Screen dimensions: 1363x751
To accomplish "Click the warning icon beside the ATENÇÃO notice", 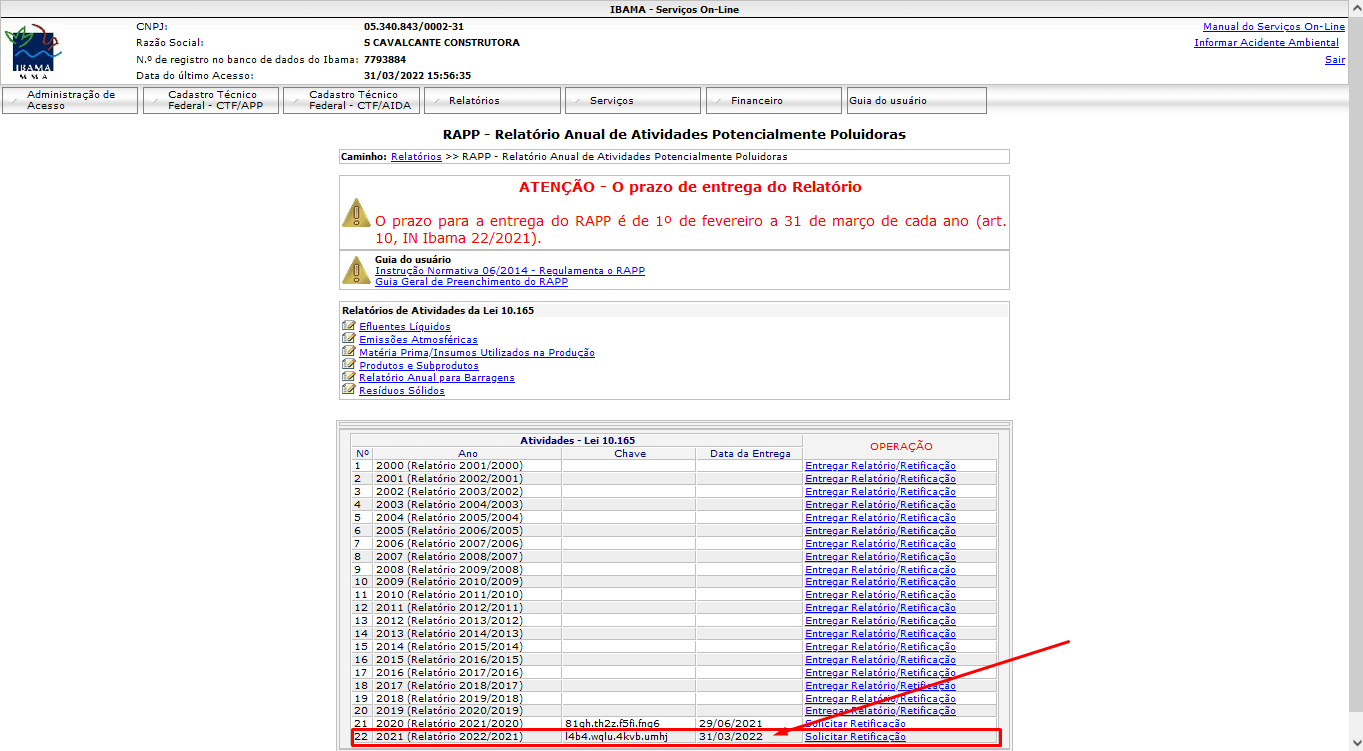I will click(356, 212).
